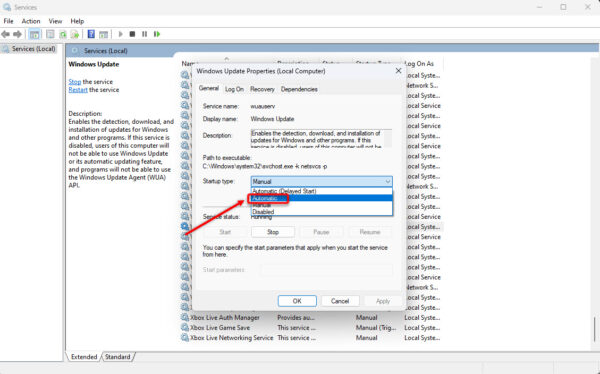Open the Action menu
600x374 pixels.
click(x=31, y=21)
